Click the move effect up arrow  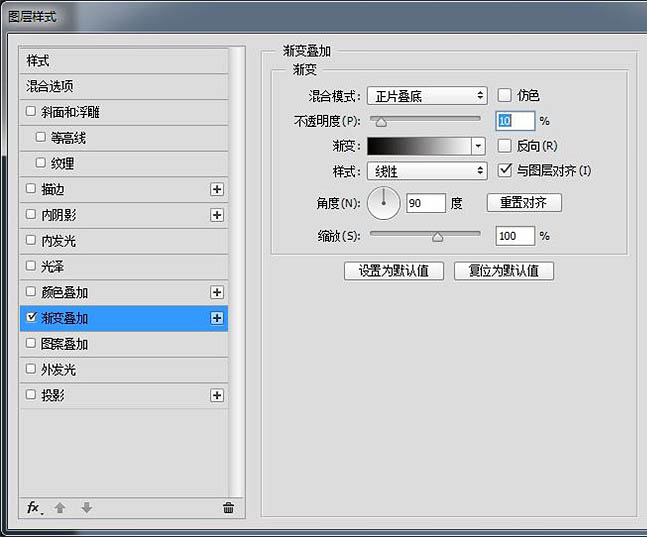click(60, 507)
